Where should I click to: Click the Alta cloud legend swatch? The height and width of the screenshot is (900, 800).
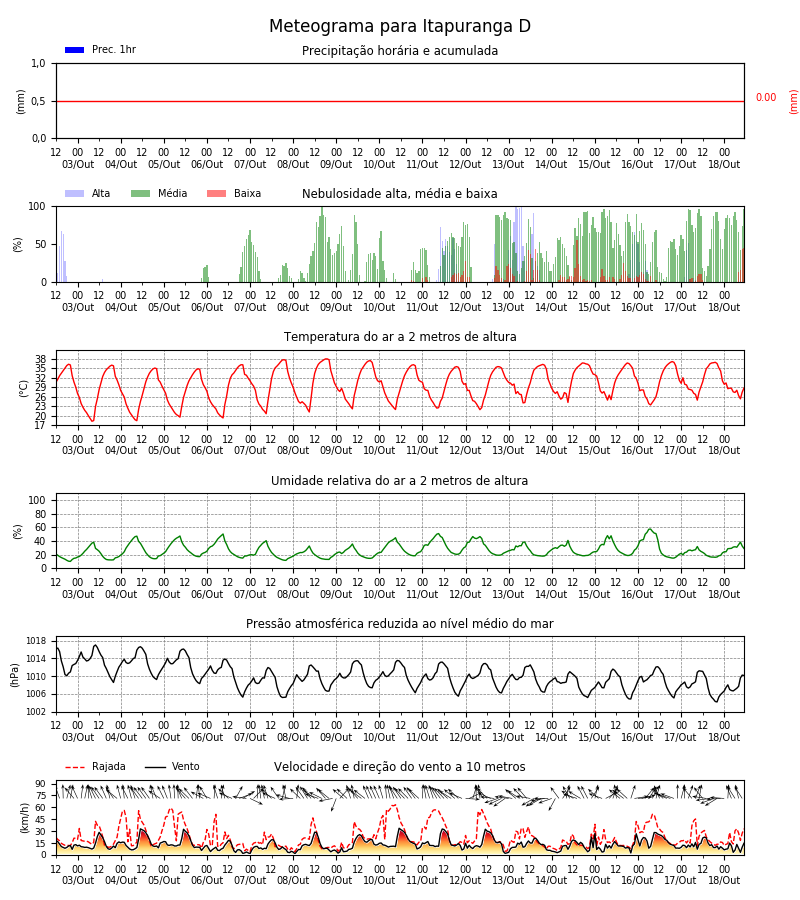(x=75, y=193)
